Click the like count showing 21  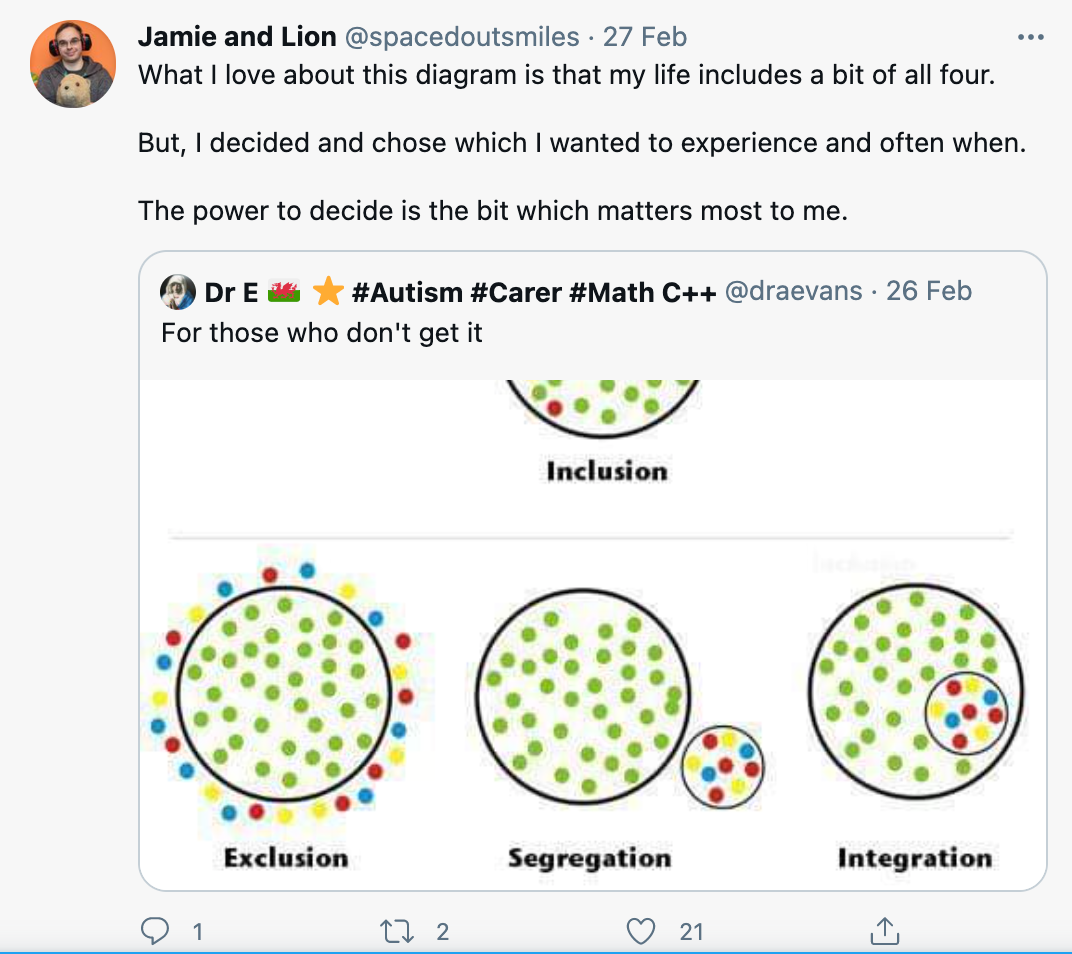(x=692, y=932)
